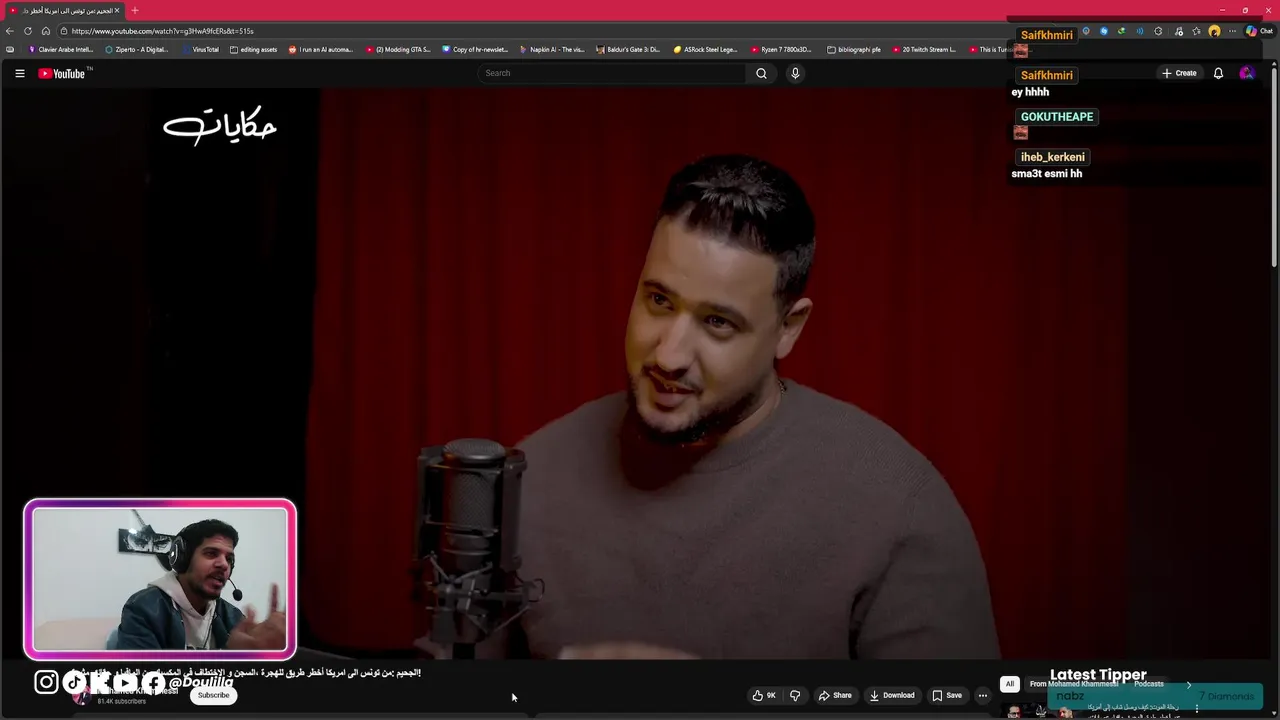1280x720 pixels.
Task: Open the options menu of the suggested video
Action: tap(1197, 709)
